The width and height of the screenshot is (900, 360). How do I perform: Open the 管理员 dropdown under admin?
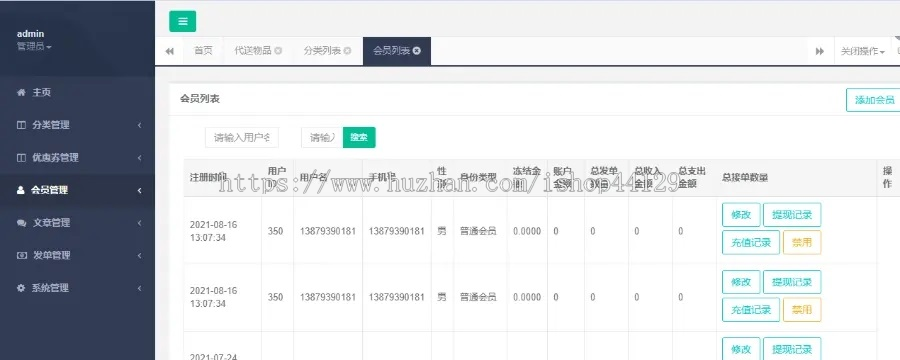pos(34,47)
